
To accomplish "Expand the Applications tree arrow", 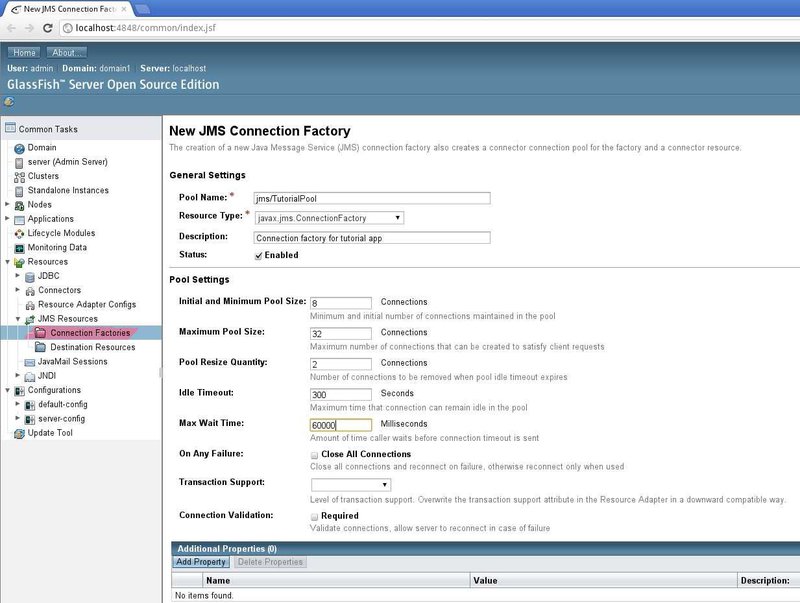I will tap(7, 218).
